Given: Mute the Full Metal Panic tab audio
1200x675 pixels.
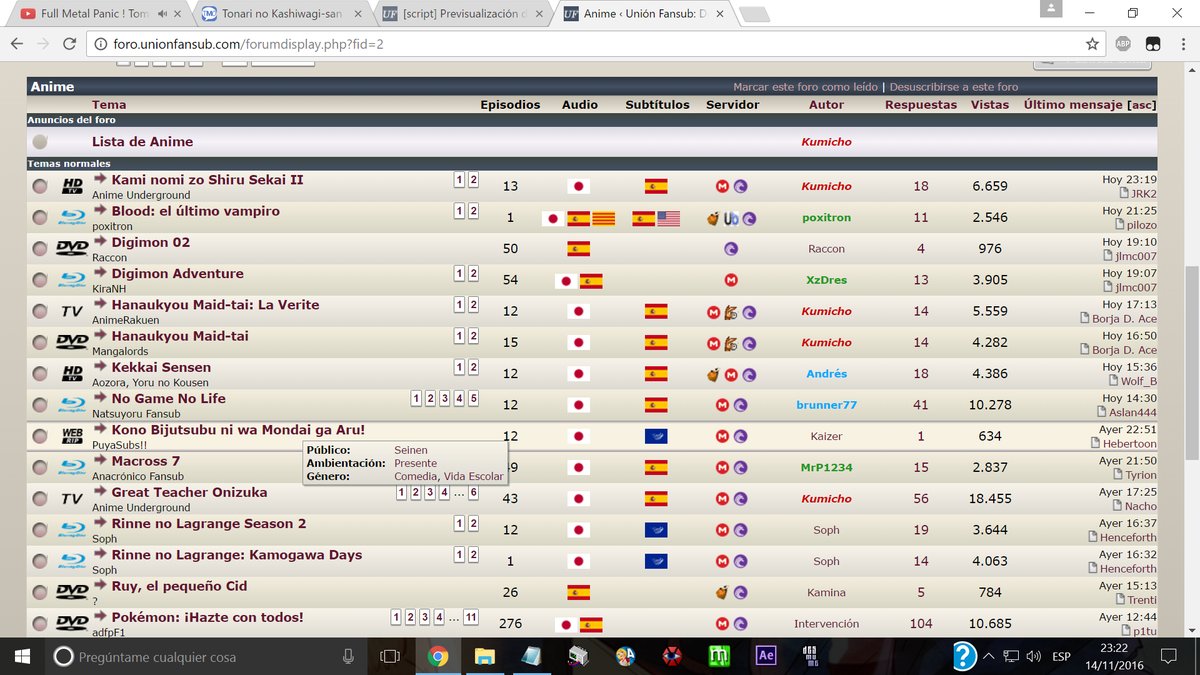Looking at the screenshot, I should click(x=162, y=14).
